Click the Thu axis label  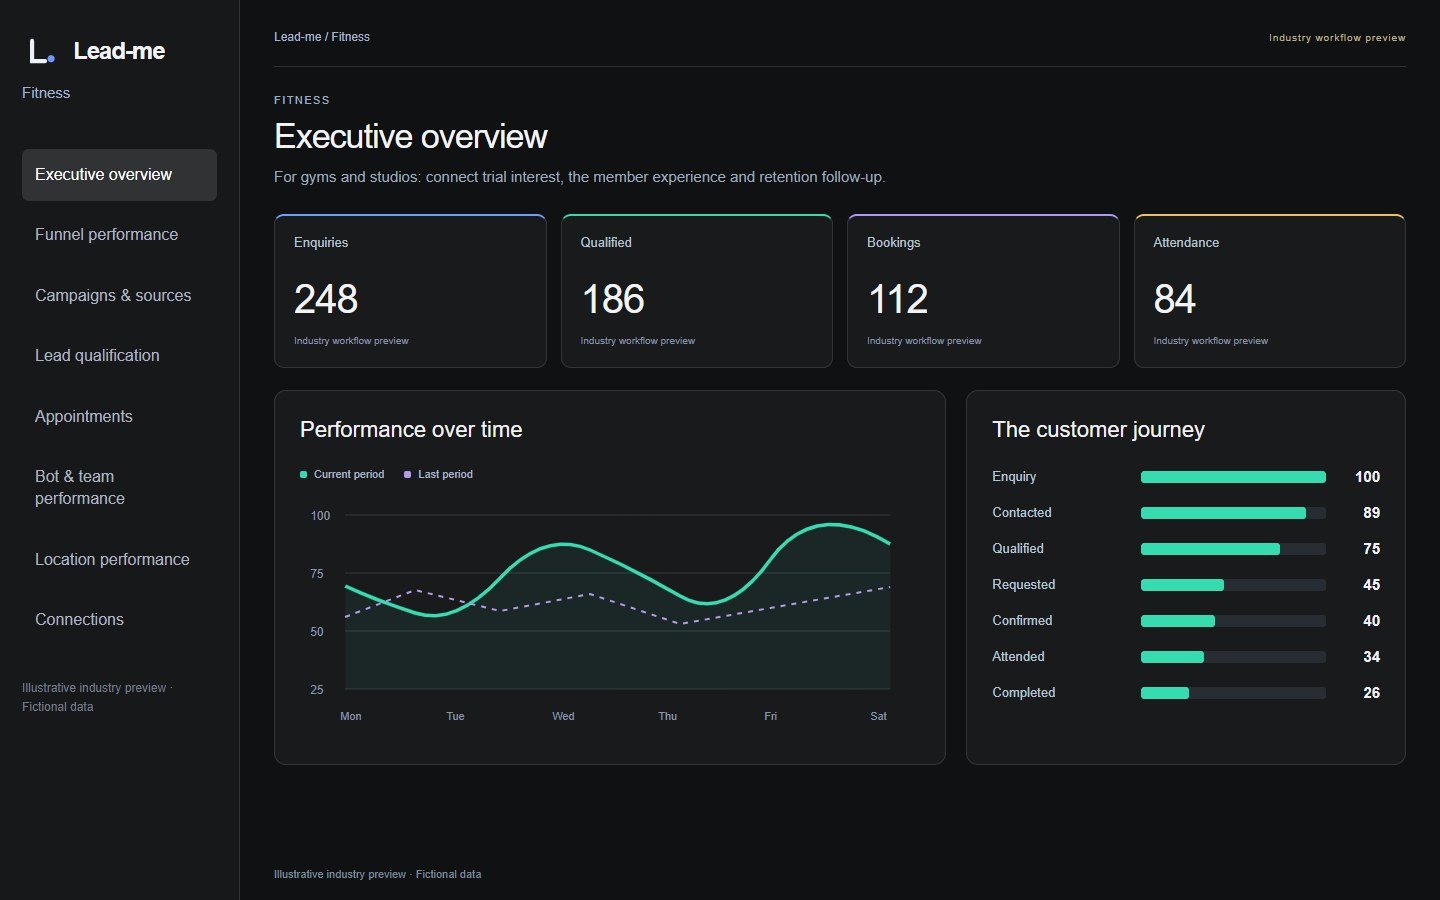[x=667, y=717]
